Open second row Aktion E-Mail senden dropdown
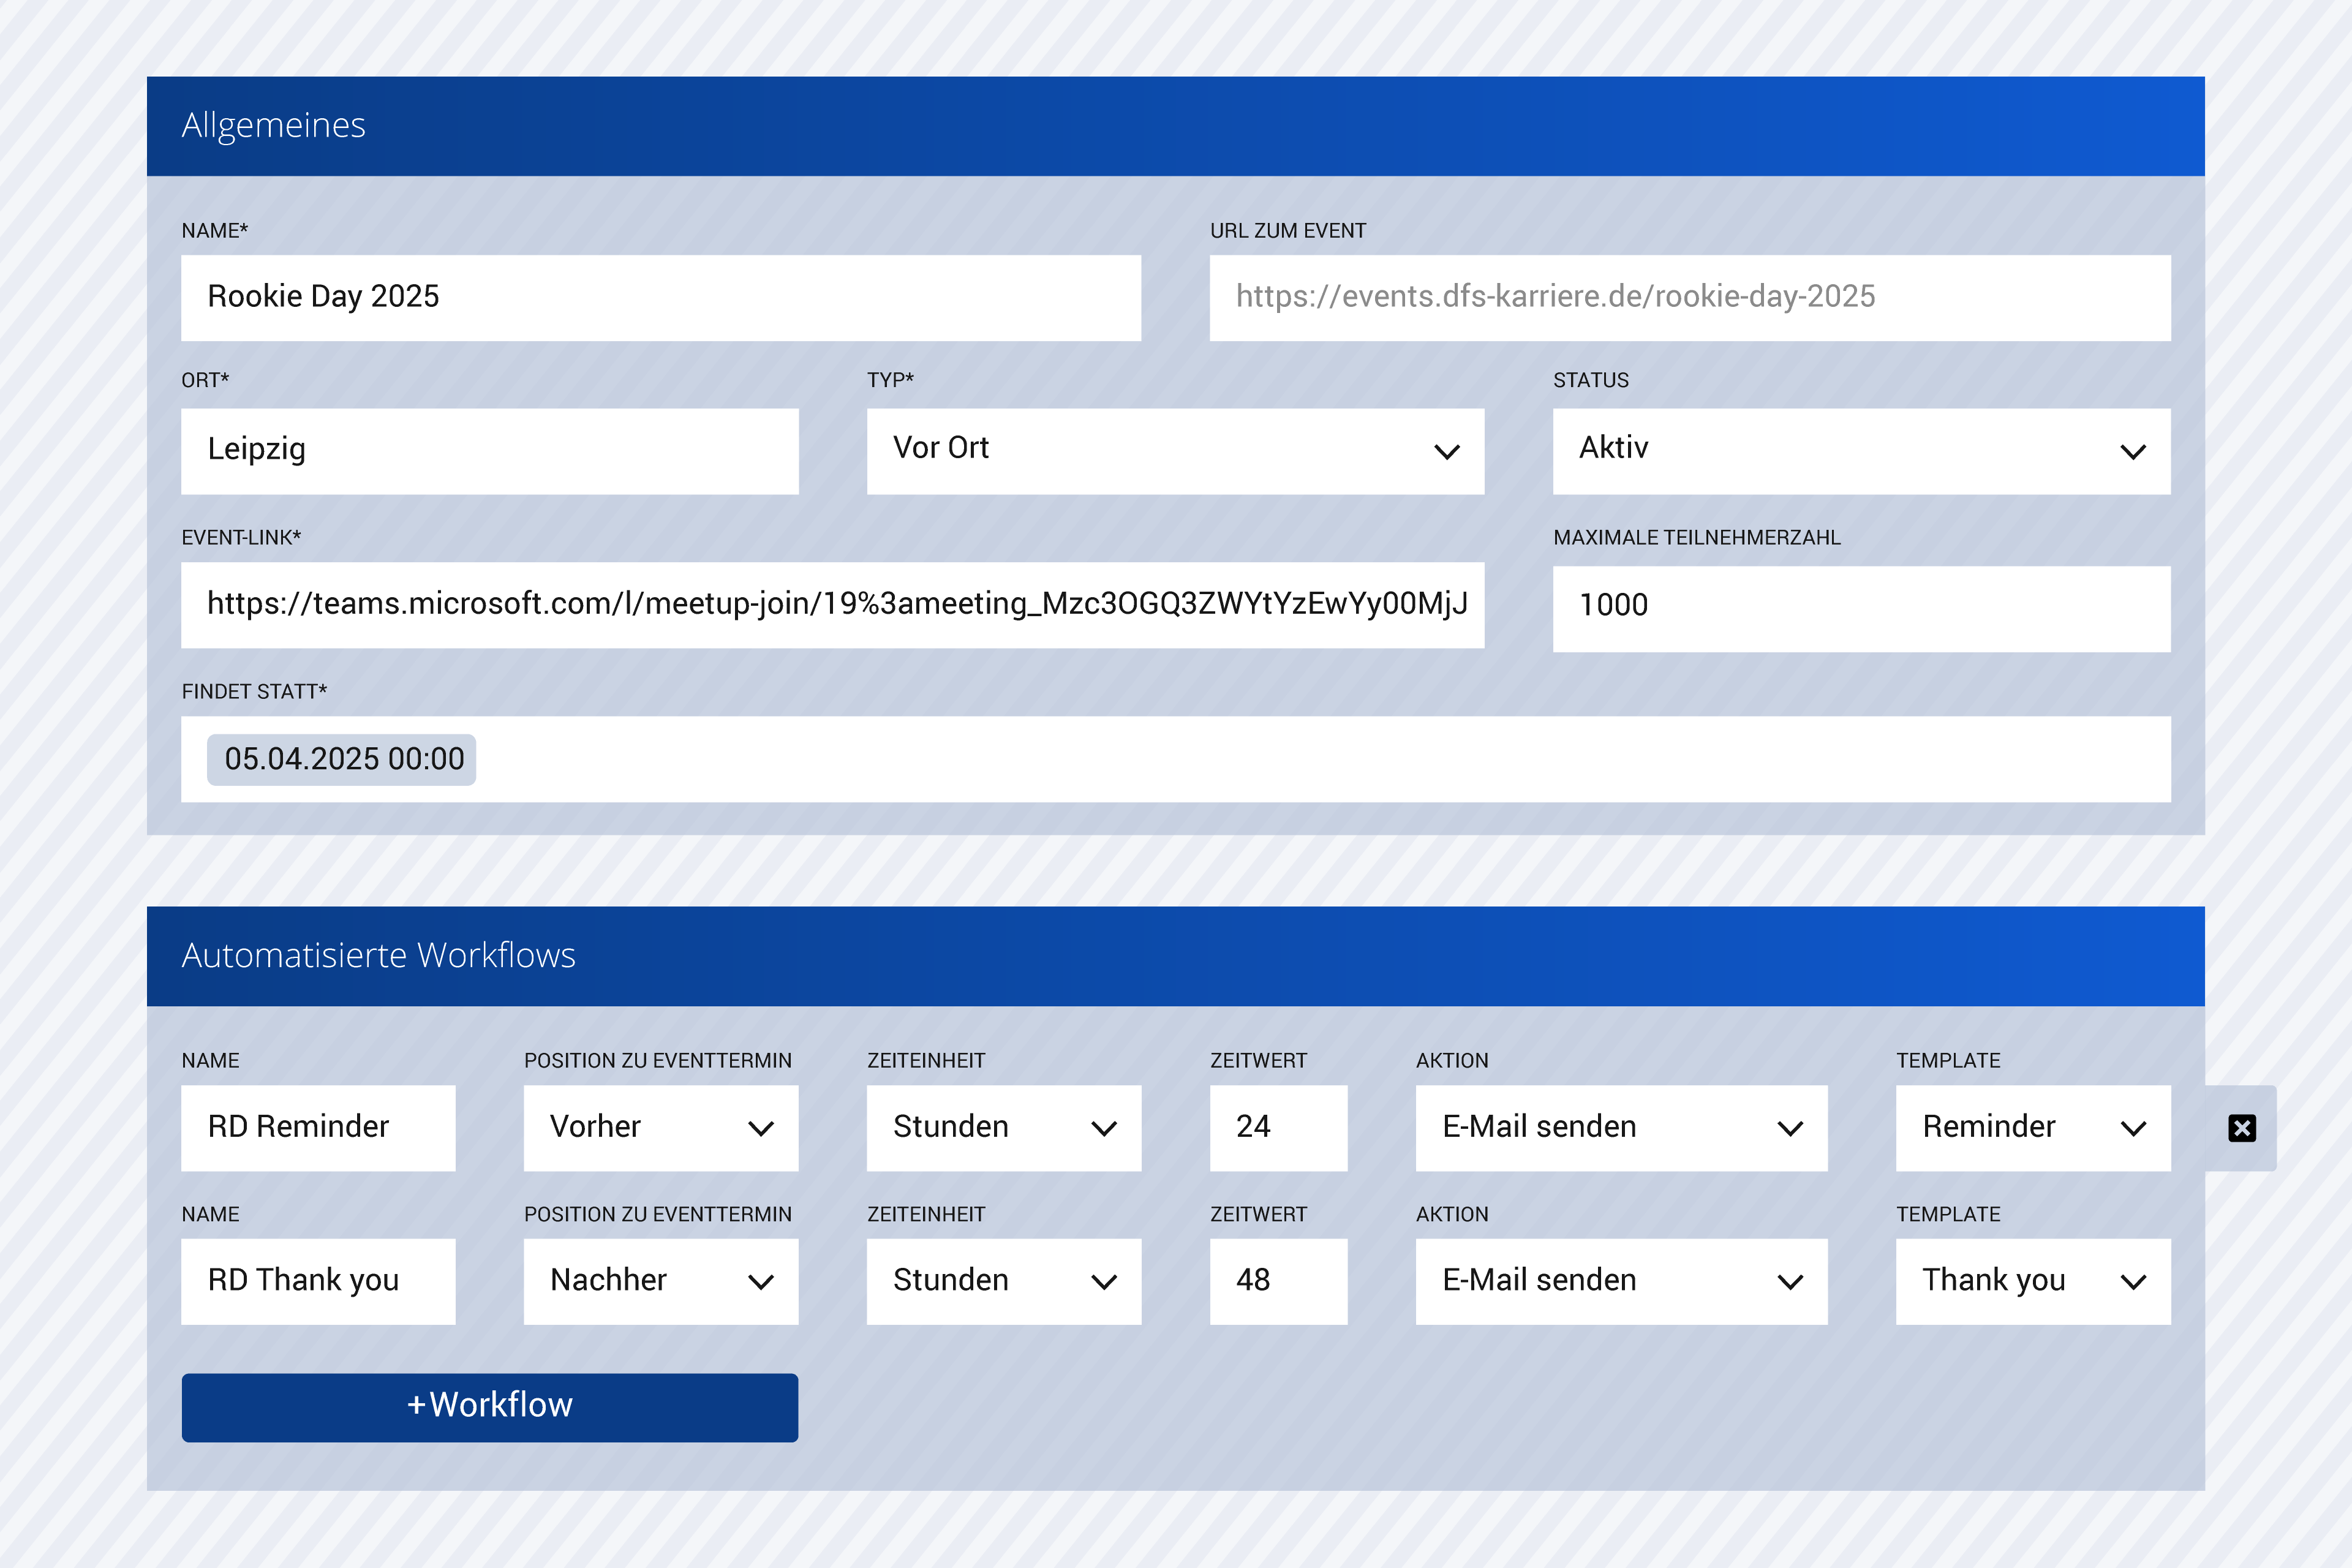Image resolution: width=2352 pixels, height=1568 pixels. click(x=1620, y=1281)
